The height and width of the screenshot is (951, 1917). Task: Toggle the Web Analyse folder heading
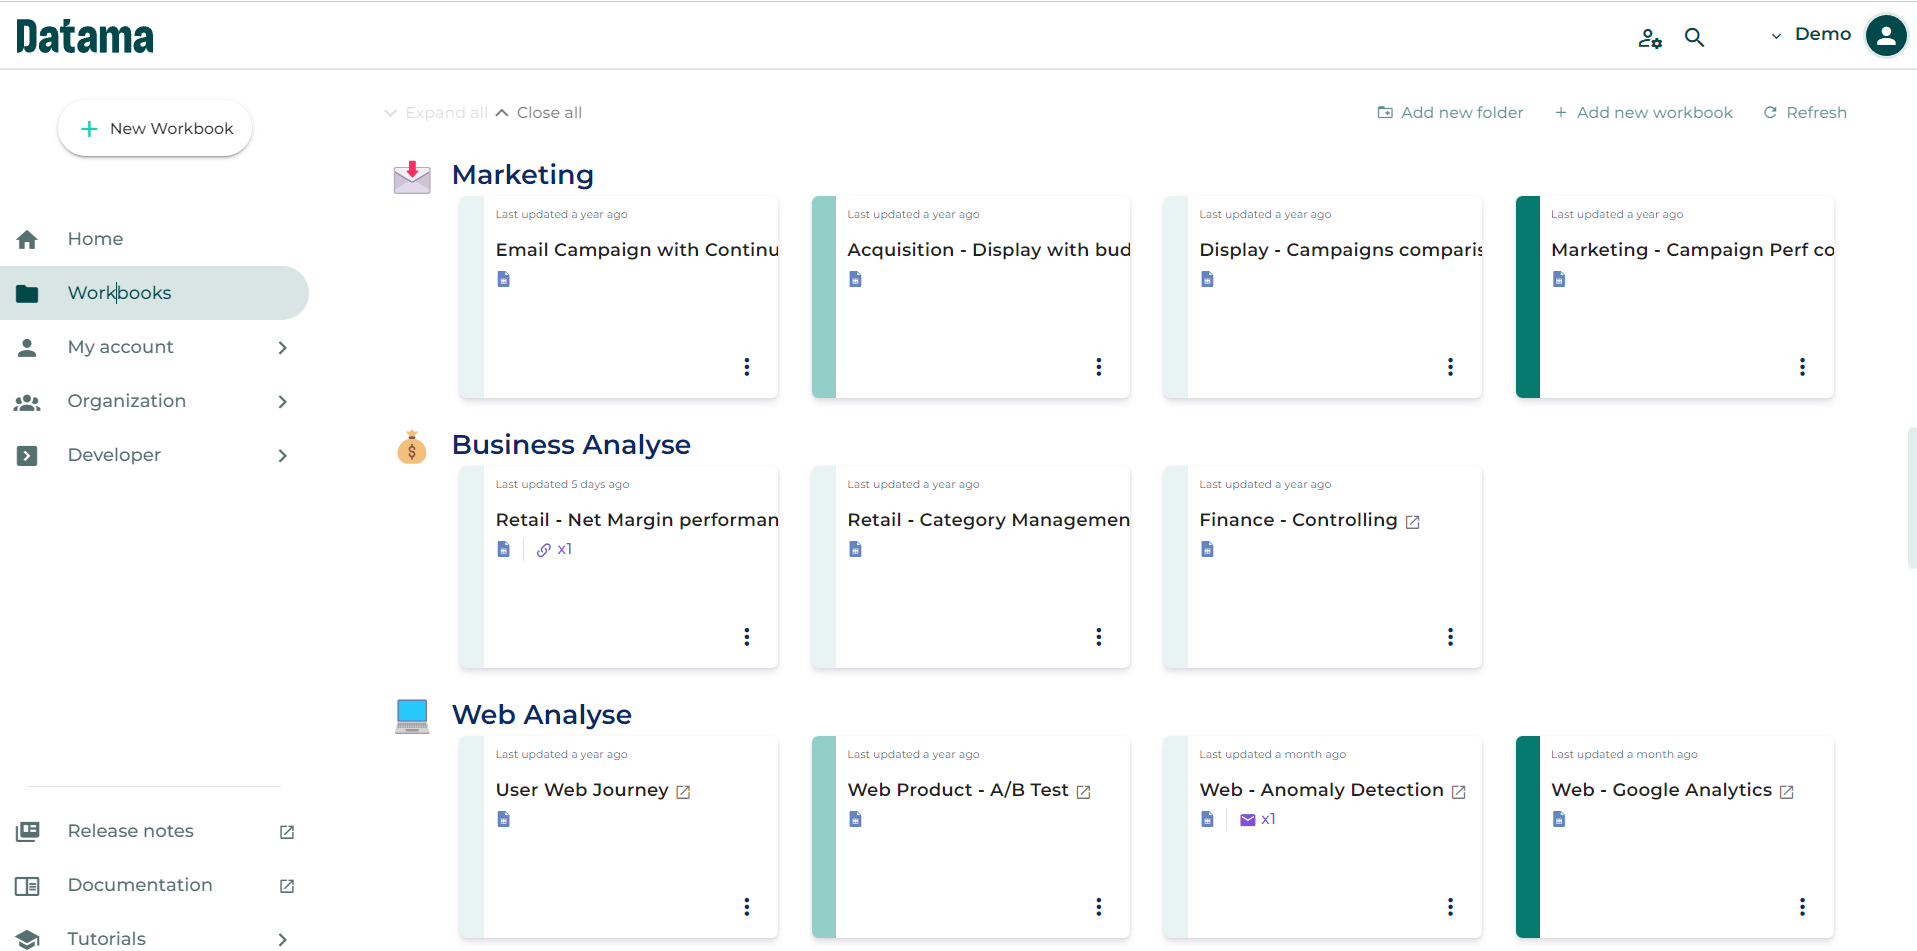[x=542, y=715]
